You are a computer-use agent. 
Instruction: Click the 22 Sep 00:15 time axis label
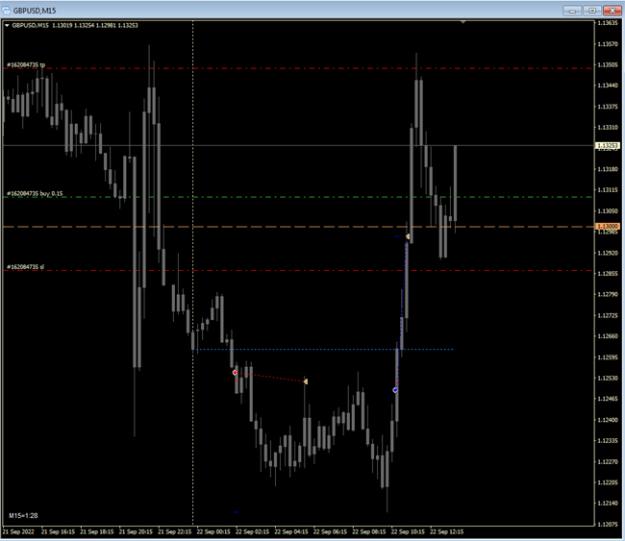[x=213, y=531]
